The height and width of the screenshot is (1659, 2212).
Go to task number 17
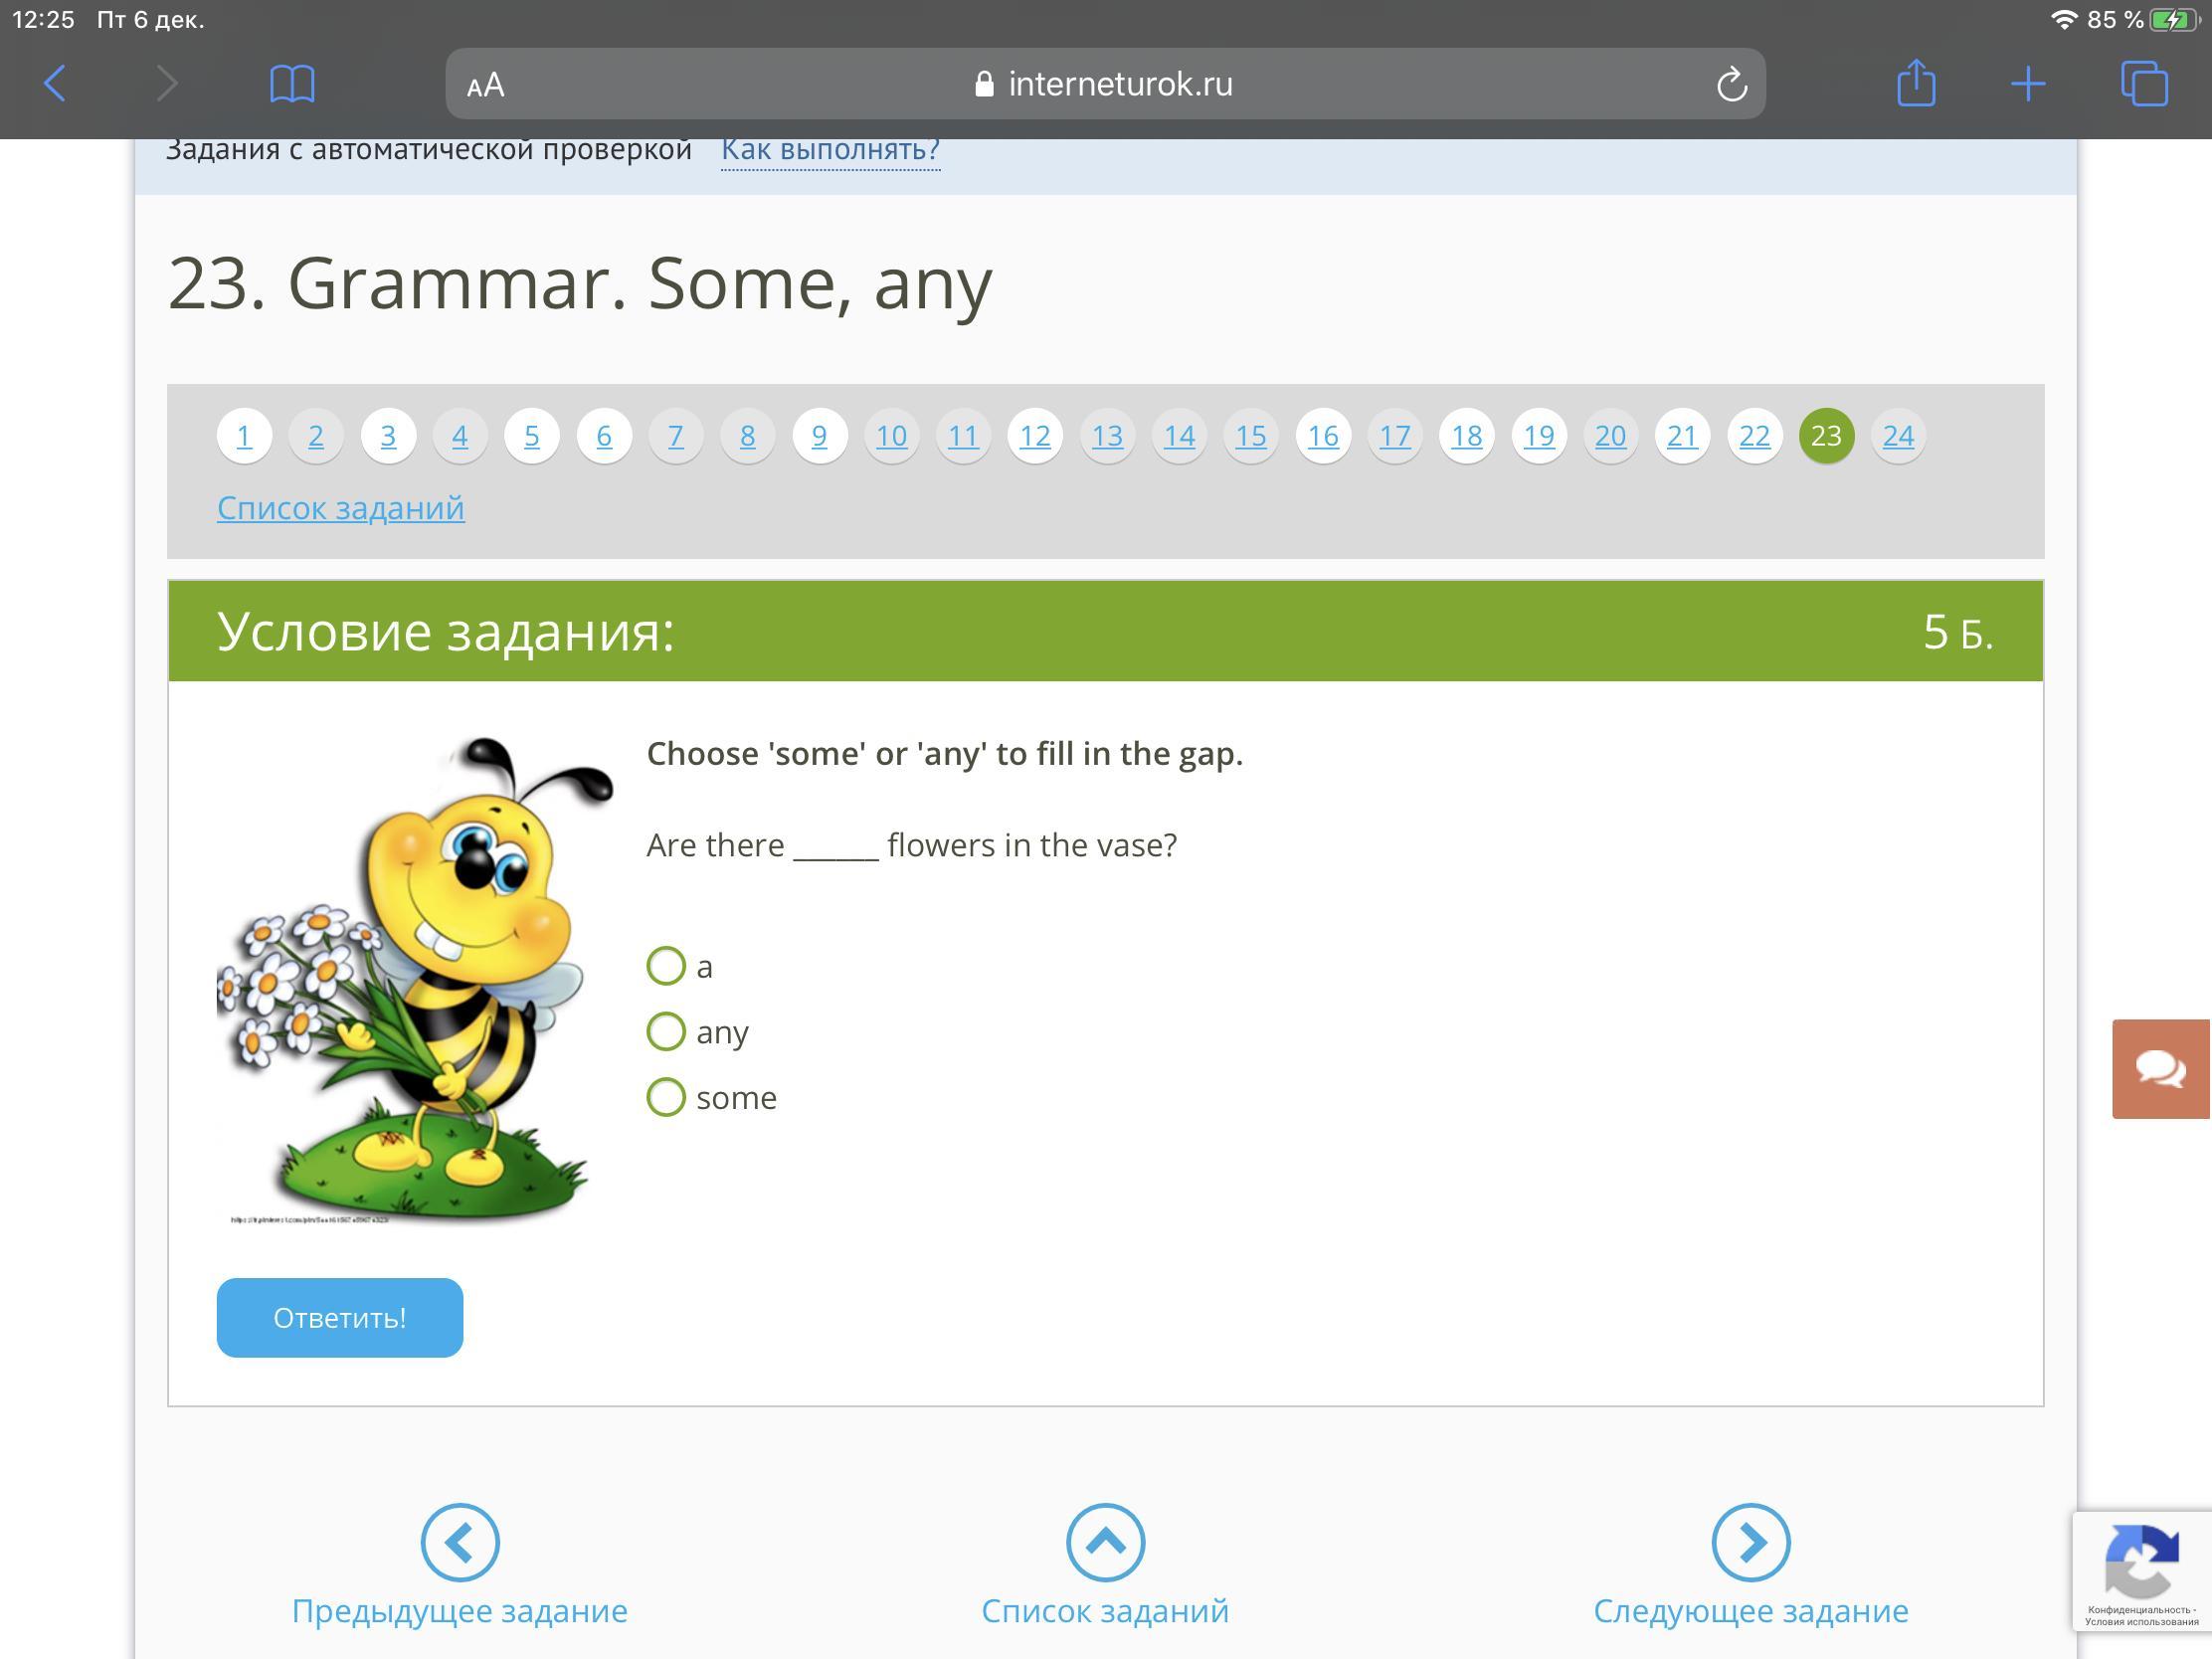[1395, 435]
